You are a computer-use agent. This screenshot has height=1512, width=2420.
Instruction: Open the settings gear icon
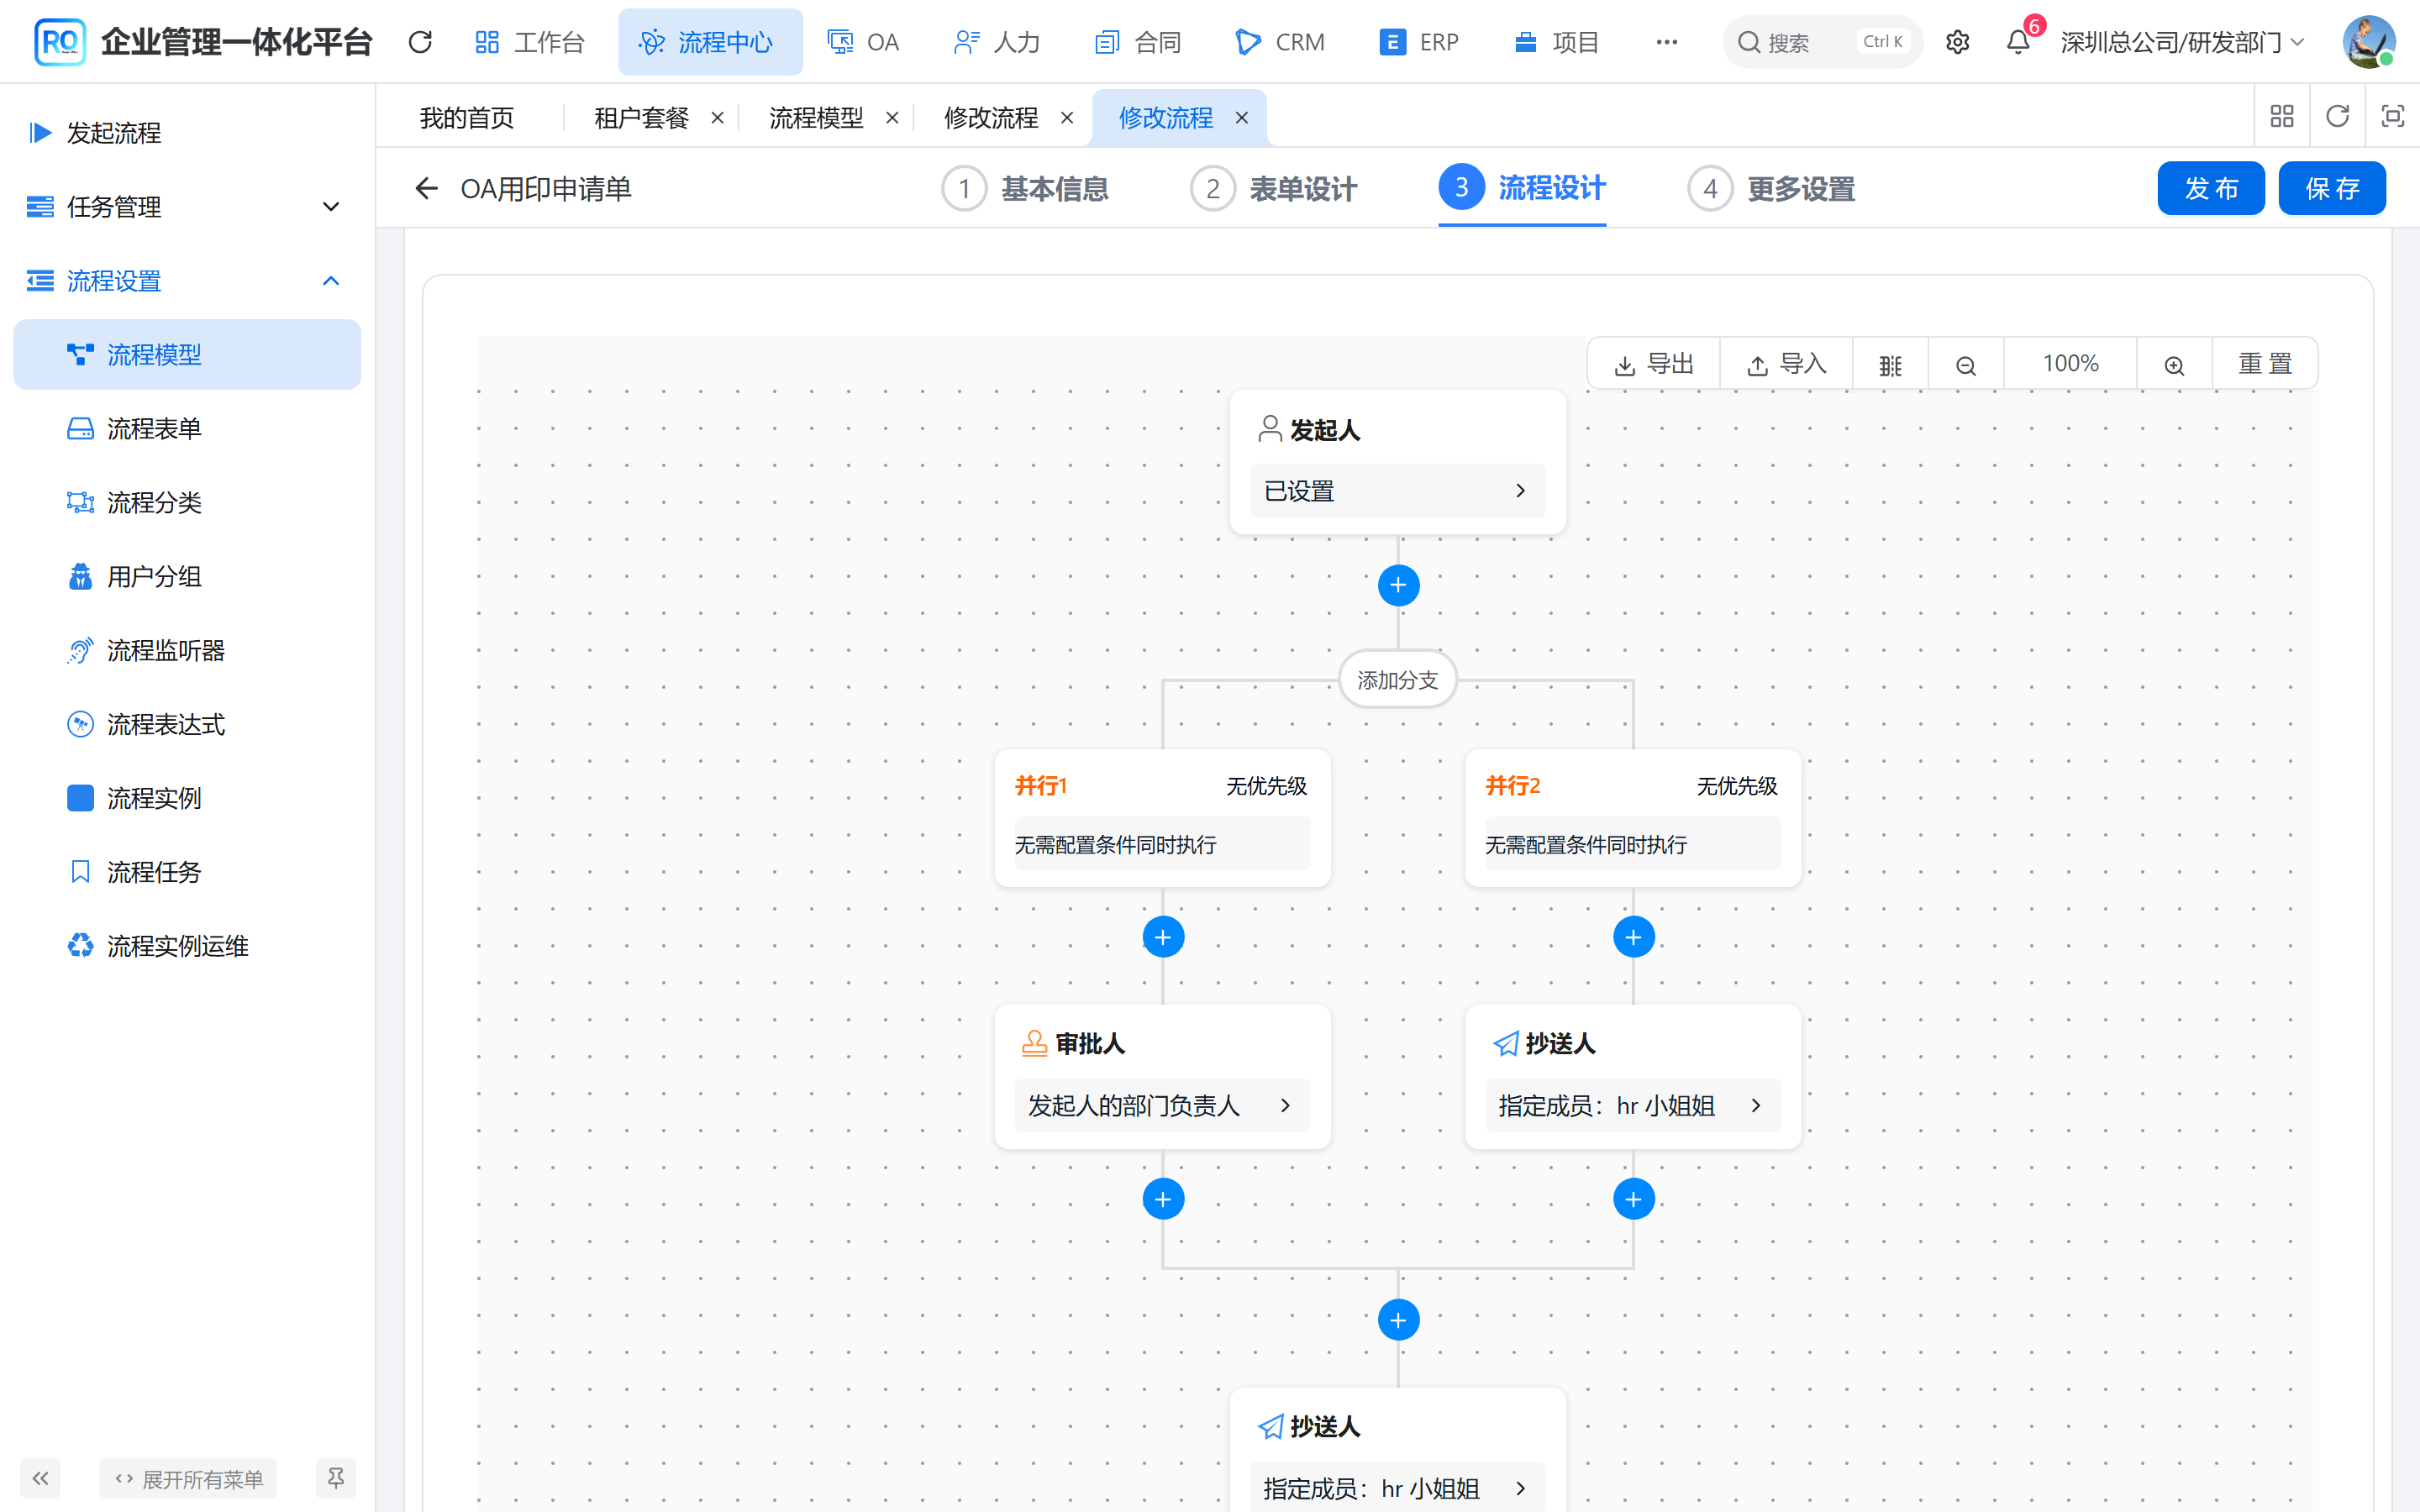tap(1957, 42)
